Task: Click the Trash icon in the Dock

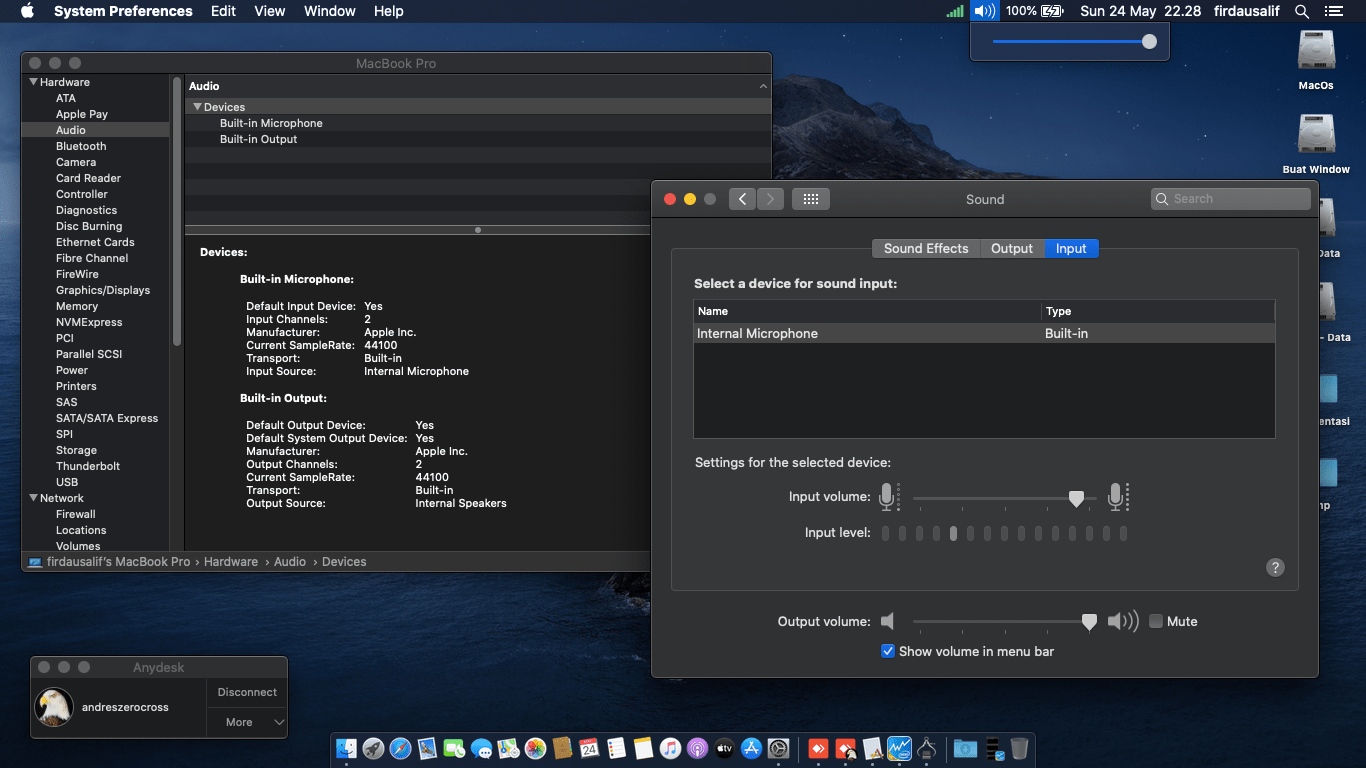Action: pos(1019,748)
